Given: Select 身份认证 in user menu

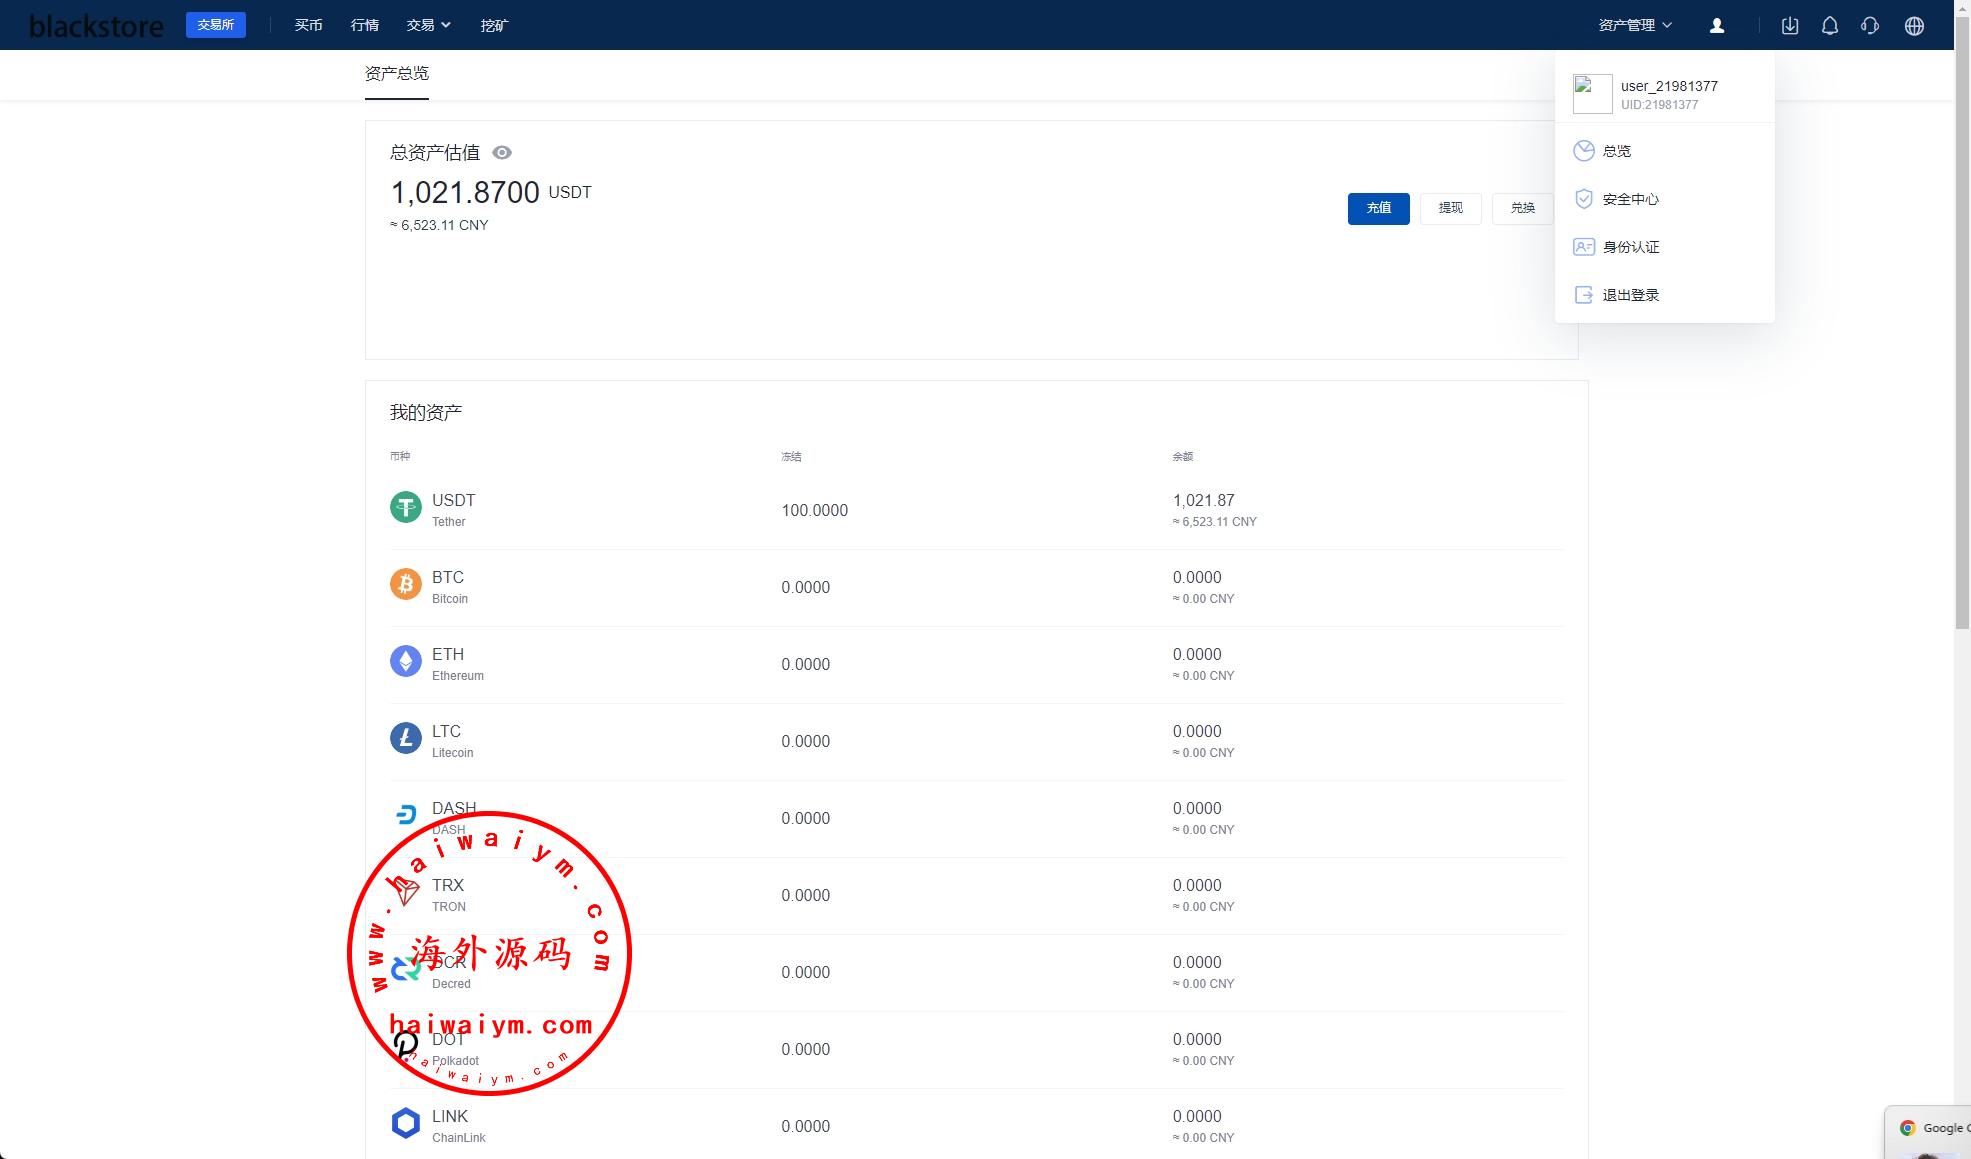Looking at the screenshot, I should [1630, 247].
